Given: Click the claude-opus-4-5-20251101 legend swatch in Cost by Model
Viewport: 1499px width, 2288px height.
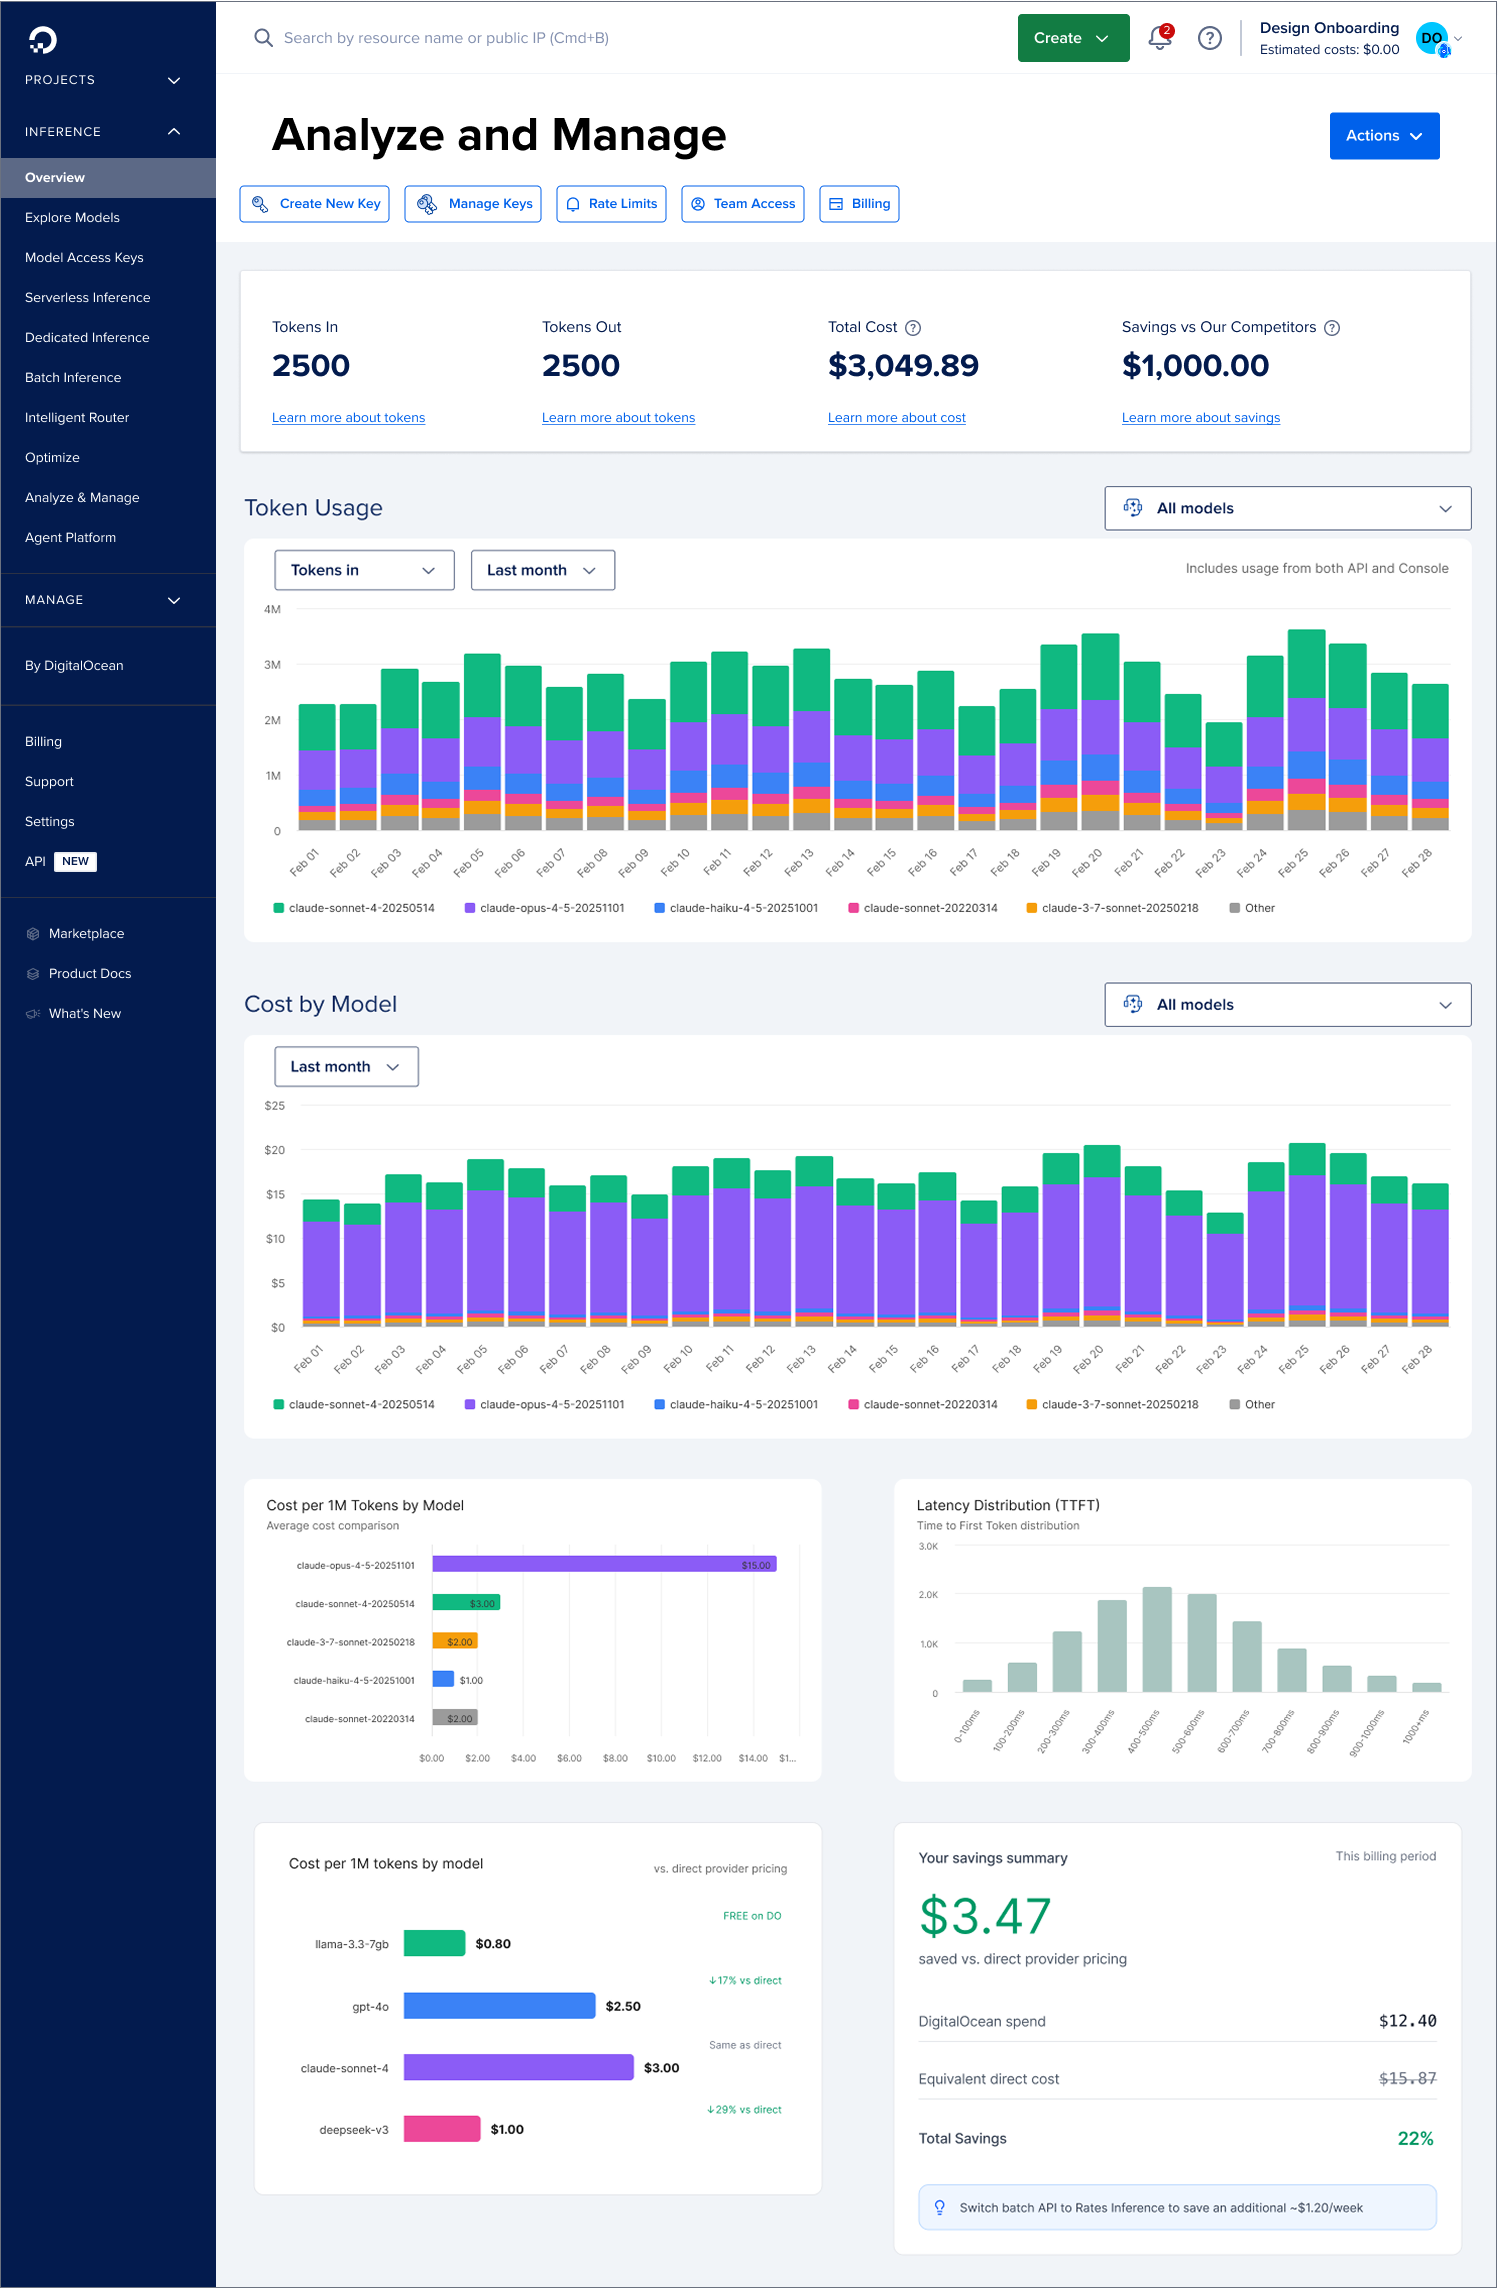Looking at the screenshot, I should 470,1405.
